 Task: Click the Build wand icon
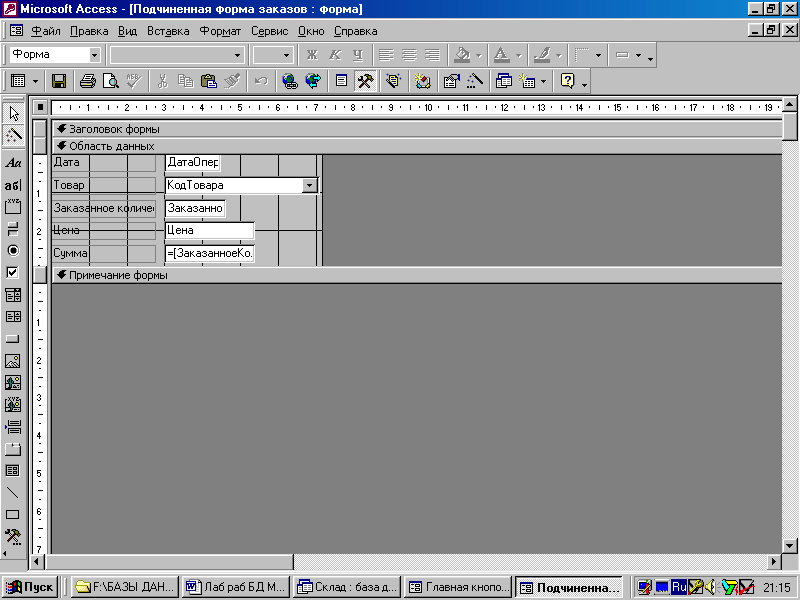474,81
